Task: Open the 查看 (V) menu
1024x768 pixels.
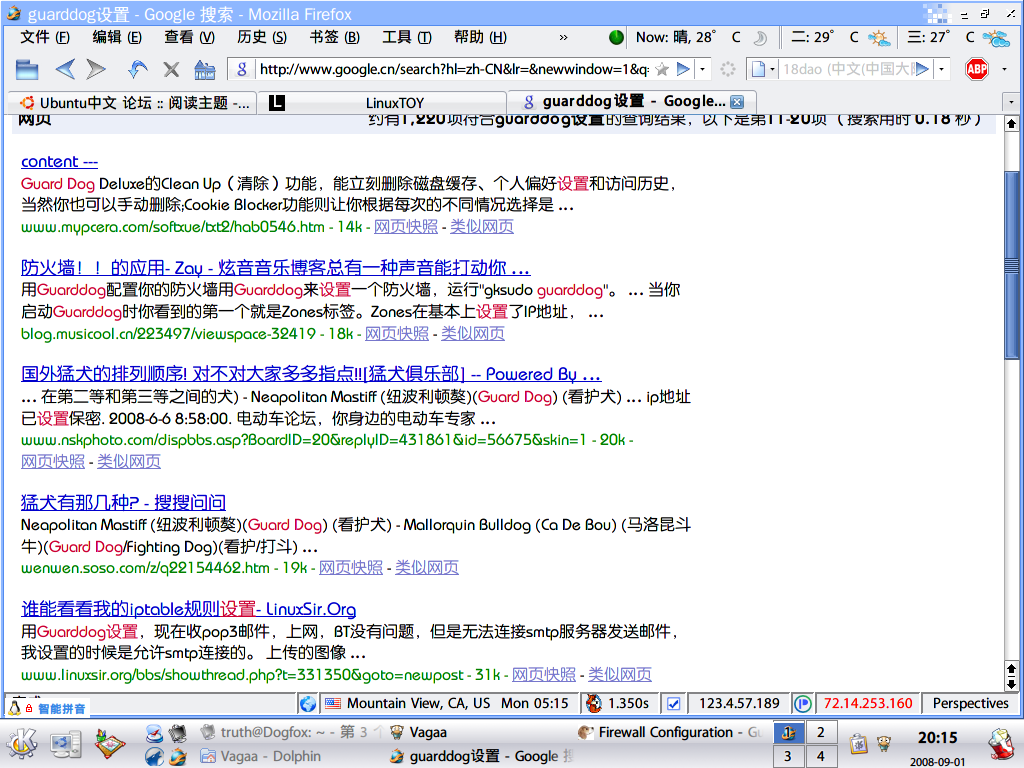Action: [x=189, y=37]
